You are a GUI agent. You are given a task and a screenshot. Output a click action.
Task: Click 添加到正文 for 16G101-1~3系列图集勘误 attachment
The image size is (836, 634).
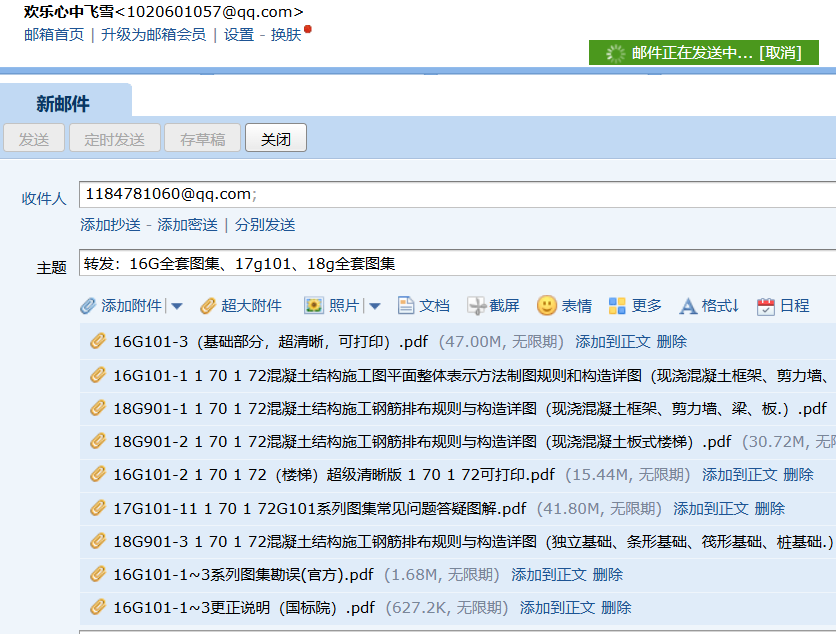[x=549, y=574]
